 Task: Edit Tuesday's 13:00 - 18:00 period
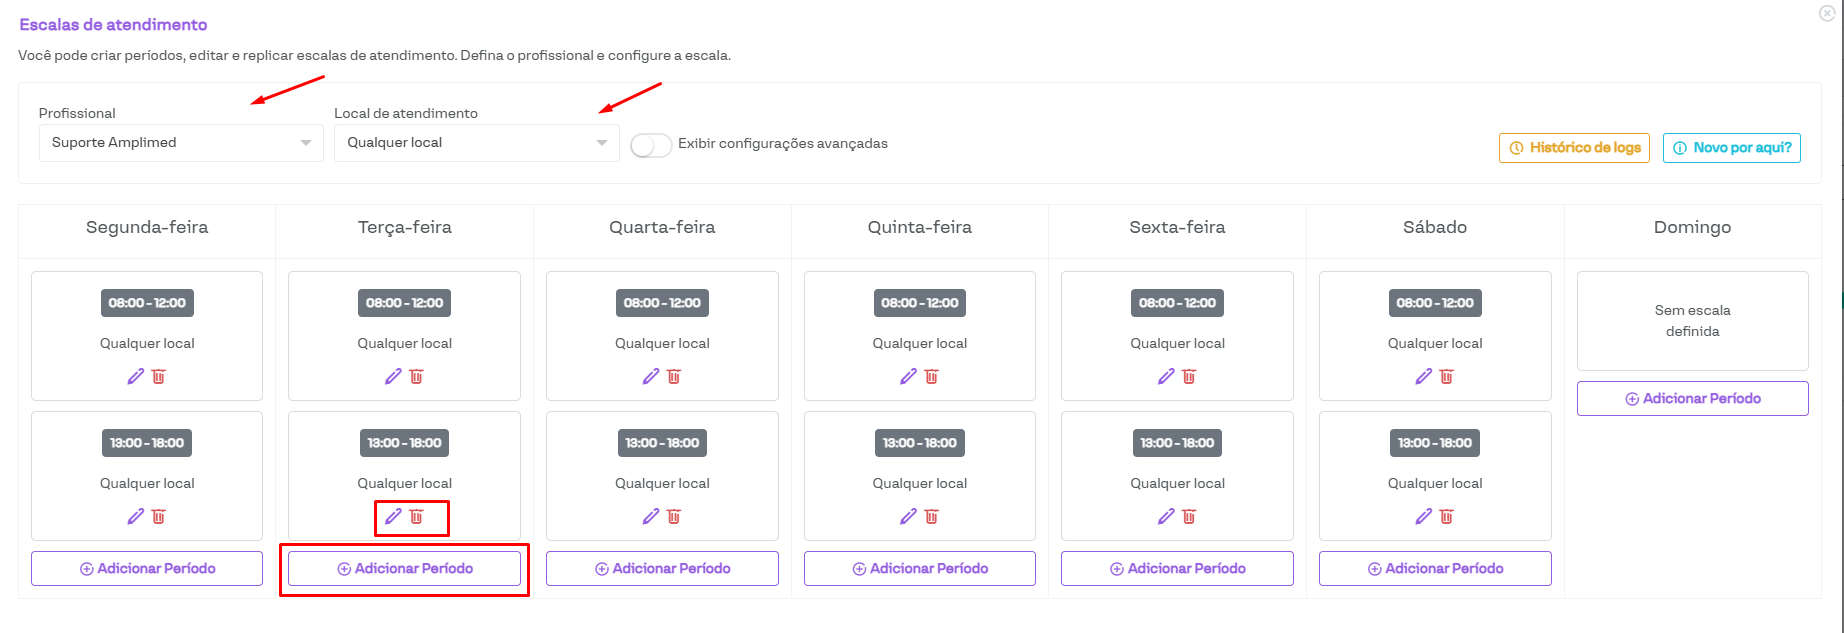pos(393,517)
